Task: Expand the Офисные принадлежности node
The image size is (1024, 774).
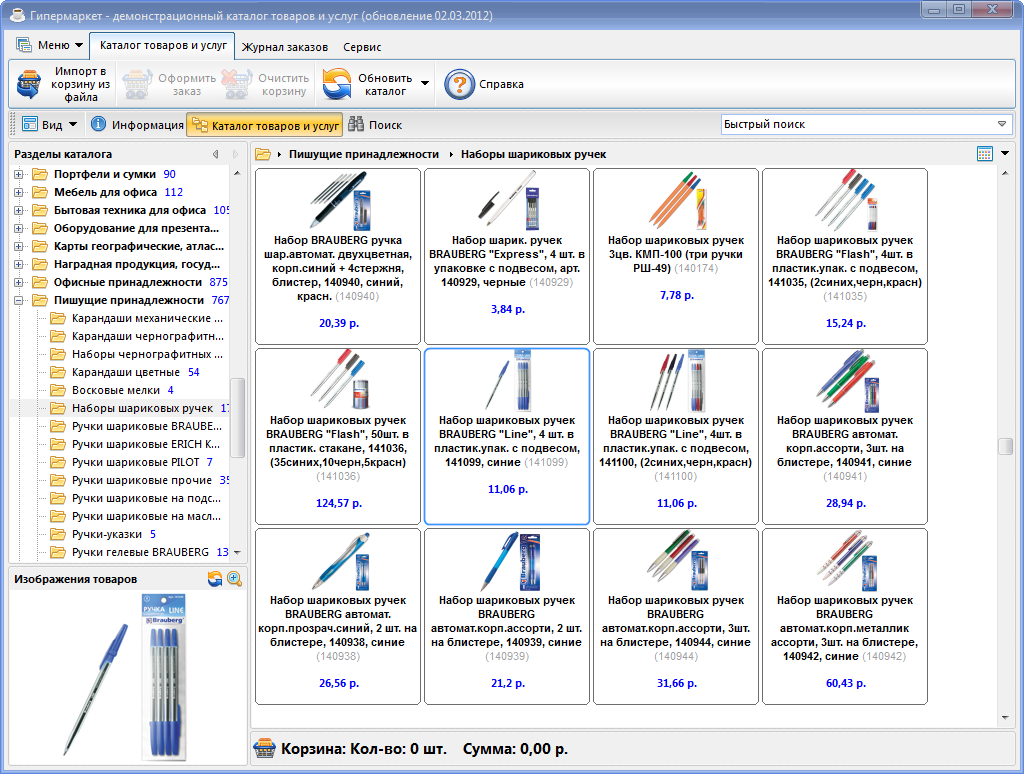Action: point(19,282)
